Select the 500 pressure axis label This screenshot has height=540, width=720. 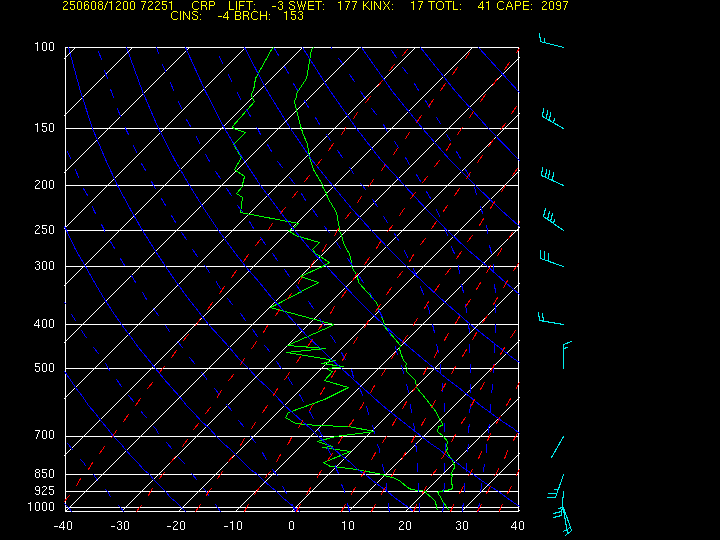coord(45,368)
